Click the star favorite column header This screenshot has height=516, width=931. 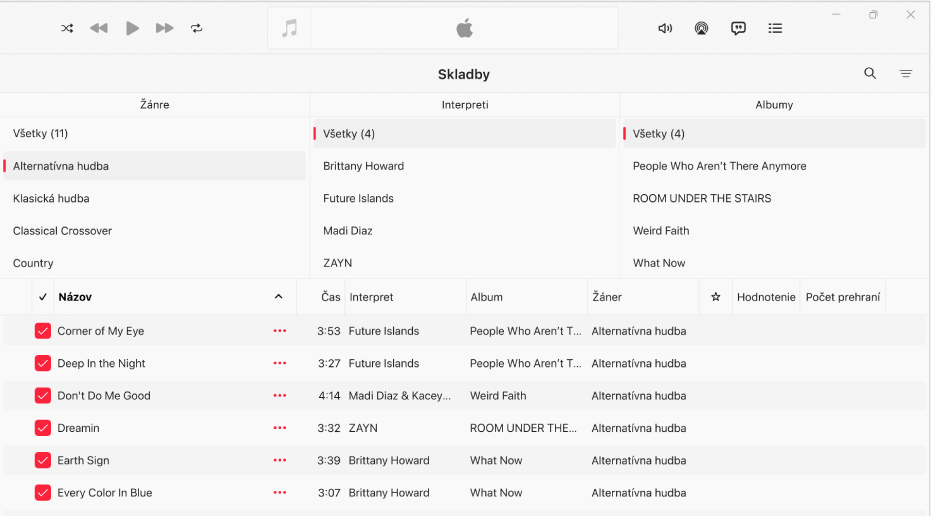coord(715,297)
